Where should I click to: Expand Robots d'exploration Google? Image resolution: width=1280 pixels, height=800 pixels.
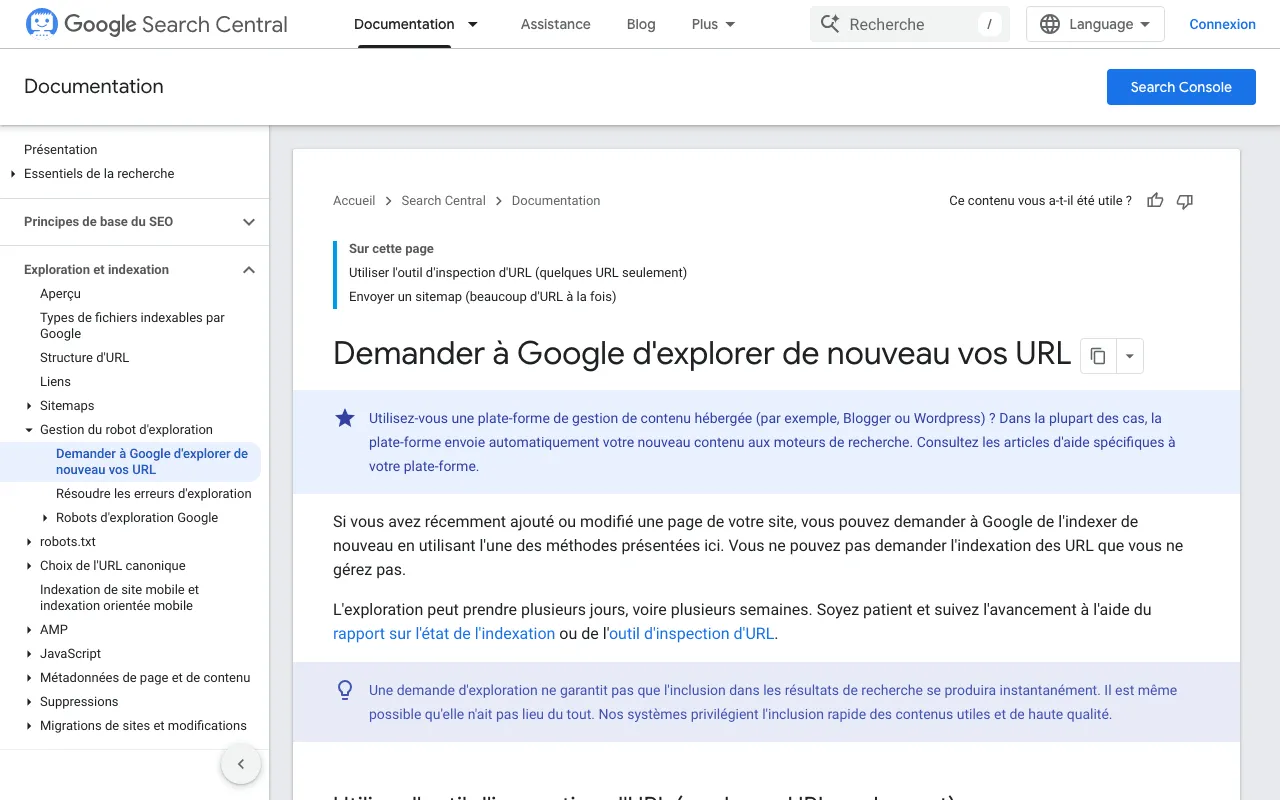point(45,518)
